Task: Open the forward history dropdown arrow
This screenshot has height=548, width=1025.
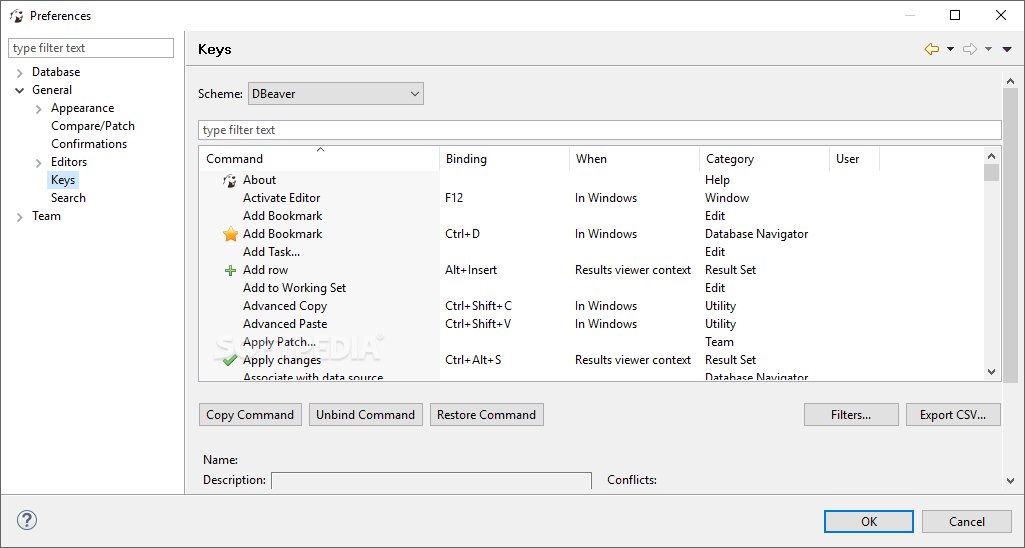Action: click(x=988, y=49)
